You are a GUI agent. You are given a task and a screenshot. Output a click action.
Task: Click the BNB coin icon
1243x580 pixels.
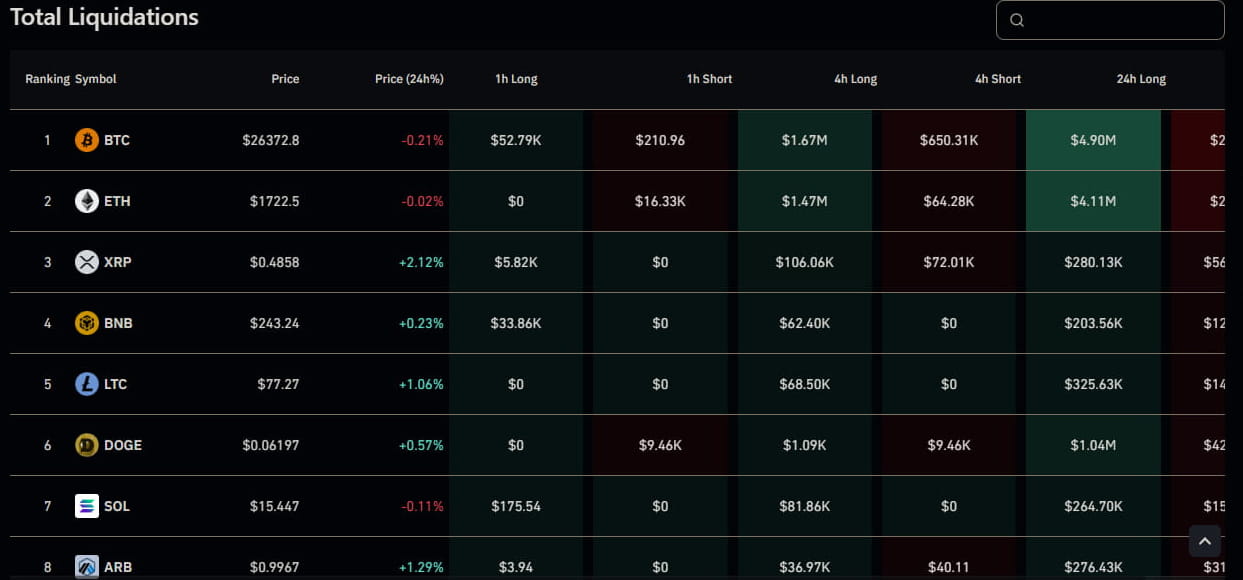tap(87, 323)
